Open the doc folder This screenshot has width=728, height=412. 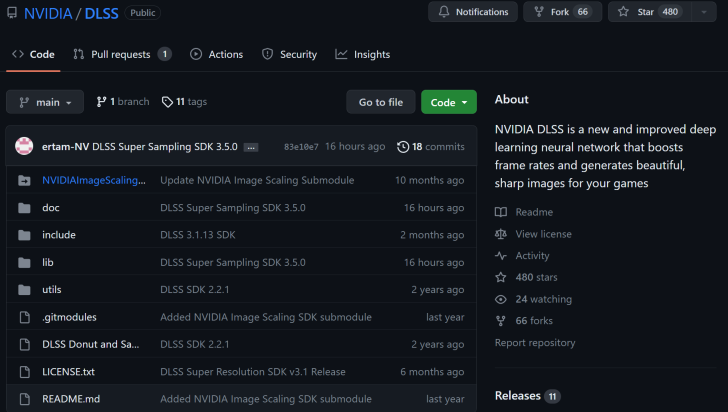(51, 208)
